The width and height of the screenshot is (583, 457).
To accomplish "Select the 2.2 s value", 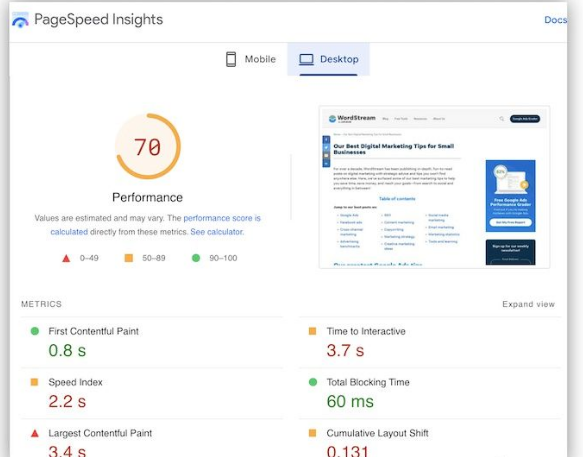I will tap(67, 401).
